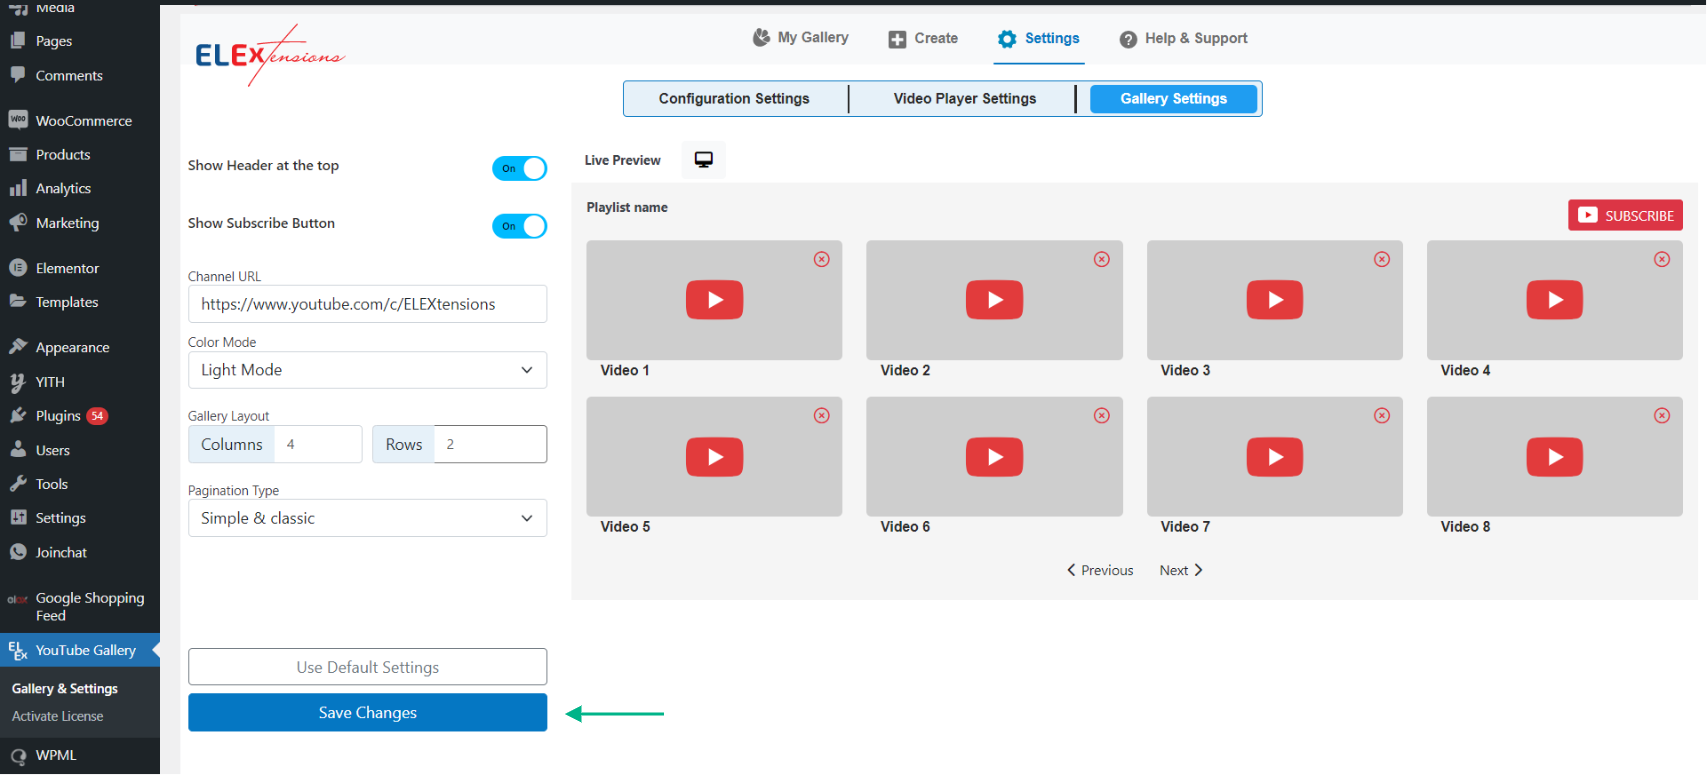Play Video 4 with its red play button
This screenshot has height=775, width=1707.
click(x=1555, y=300)
